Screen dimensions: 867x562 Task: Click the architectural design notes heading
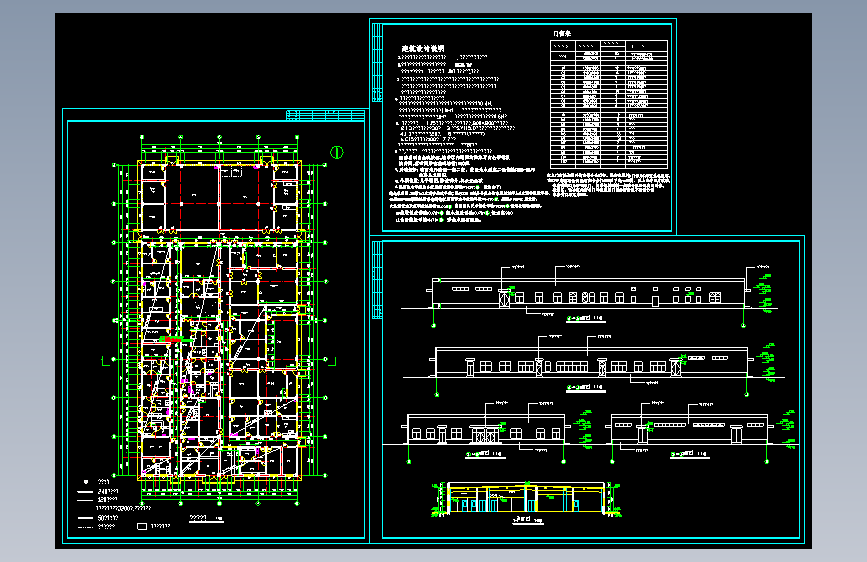pos(423,49)
